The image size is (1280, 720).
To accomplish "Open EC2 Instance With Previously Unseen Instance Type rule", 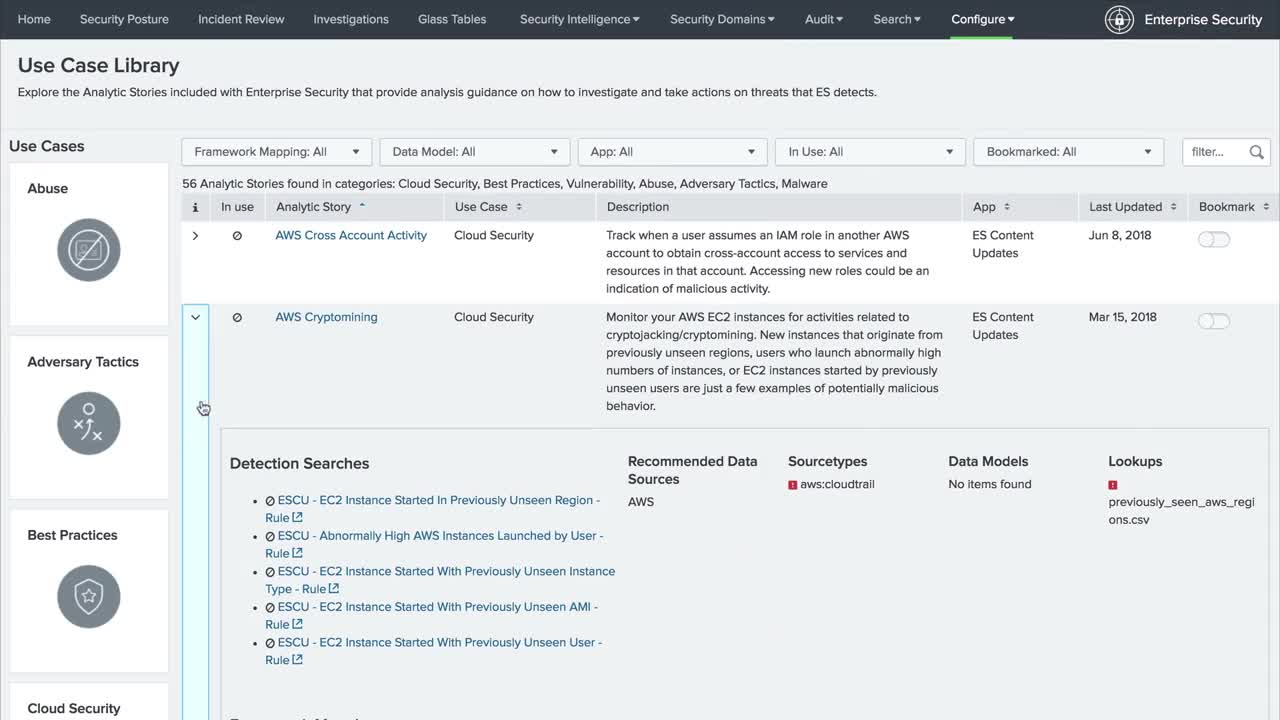I will [440, 580].
